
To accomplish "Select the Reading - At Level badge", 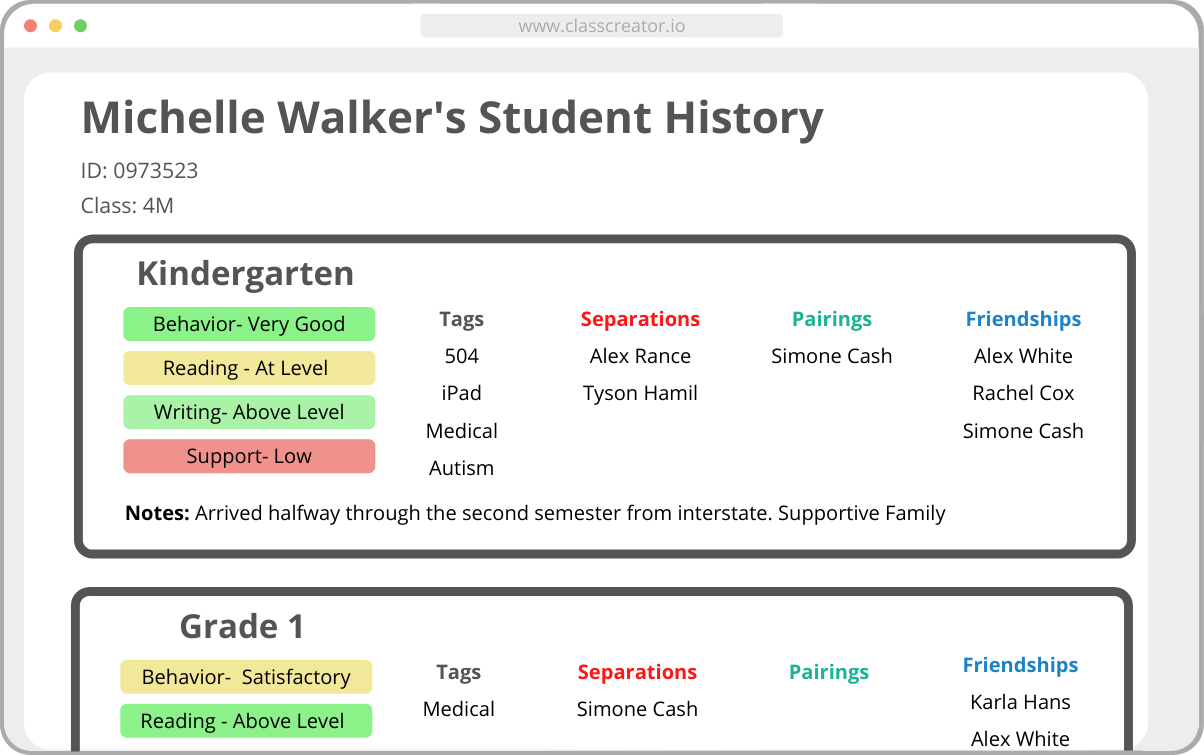I will click(x=249, y=368).
